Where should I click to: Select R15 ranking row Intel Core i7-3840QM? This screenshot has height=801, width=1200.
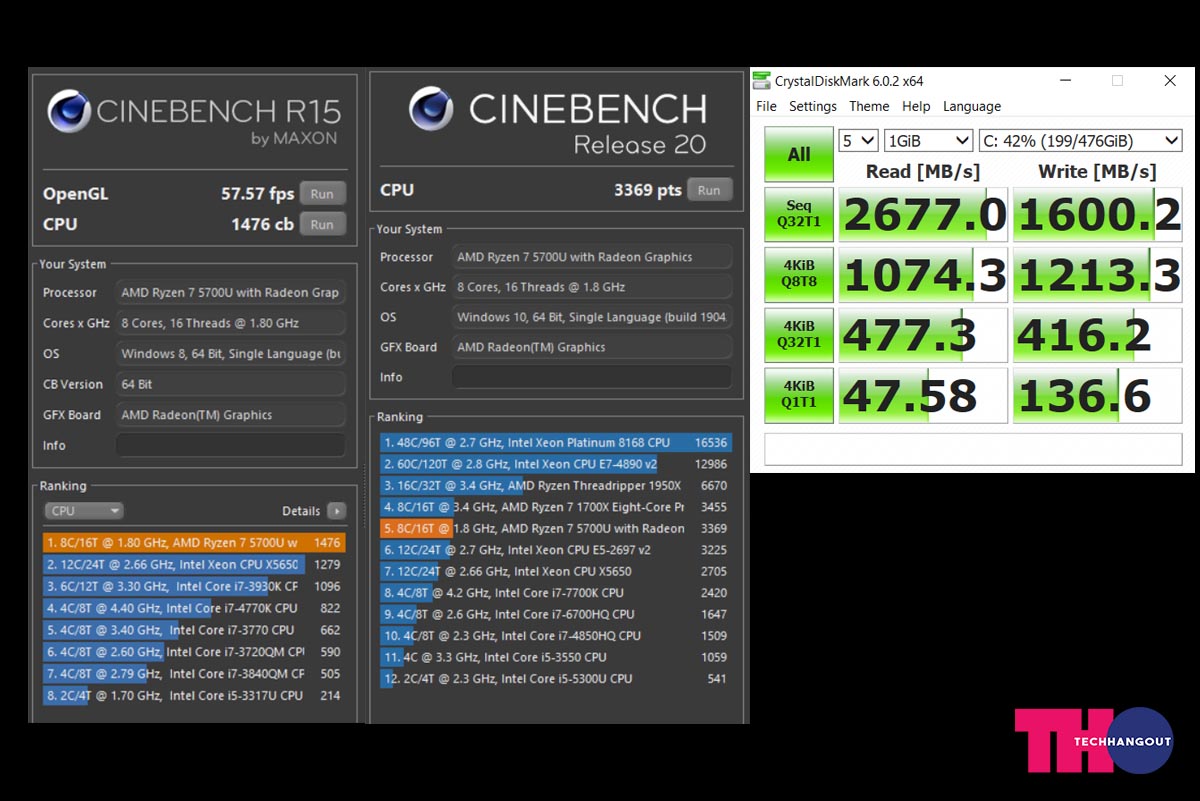[194, 674]
